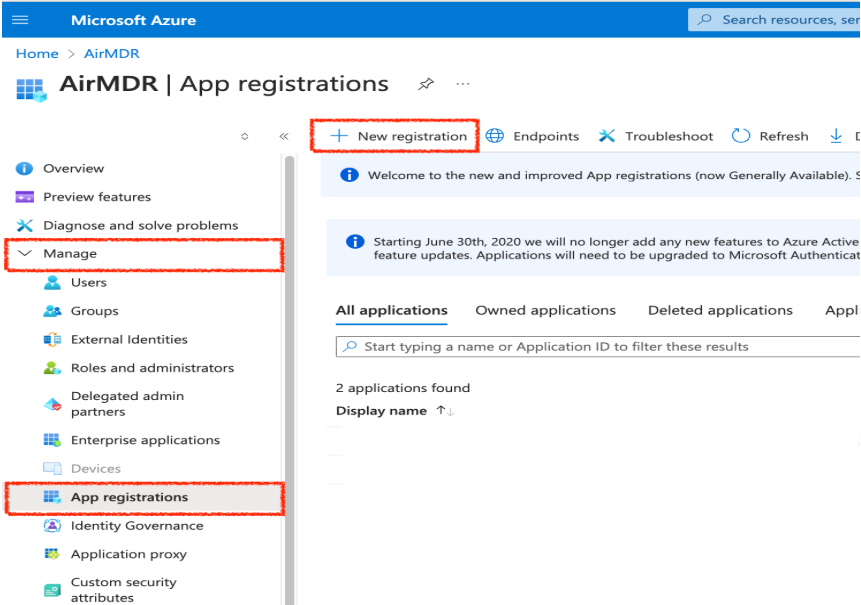861x605 pixels.
Task: Switch to All applications tab
Action: point(392,311)
